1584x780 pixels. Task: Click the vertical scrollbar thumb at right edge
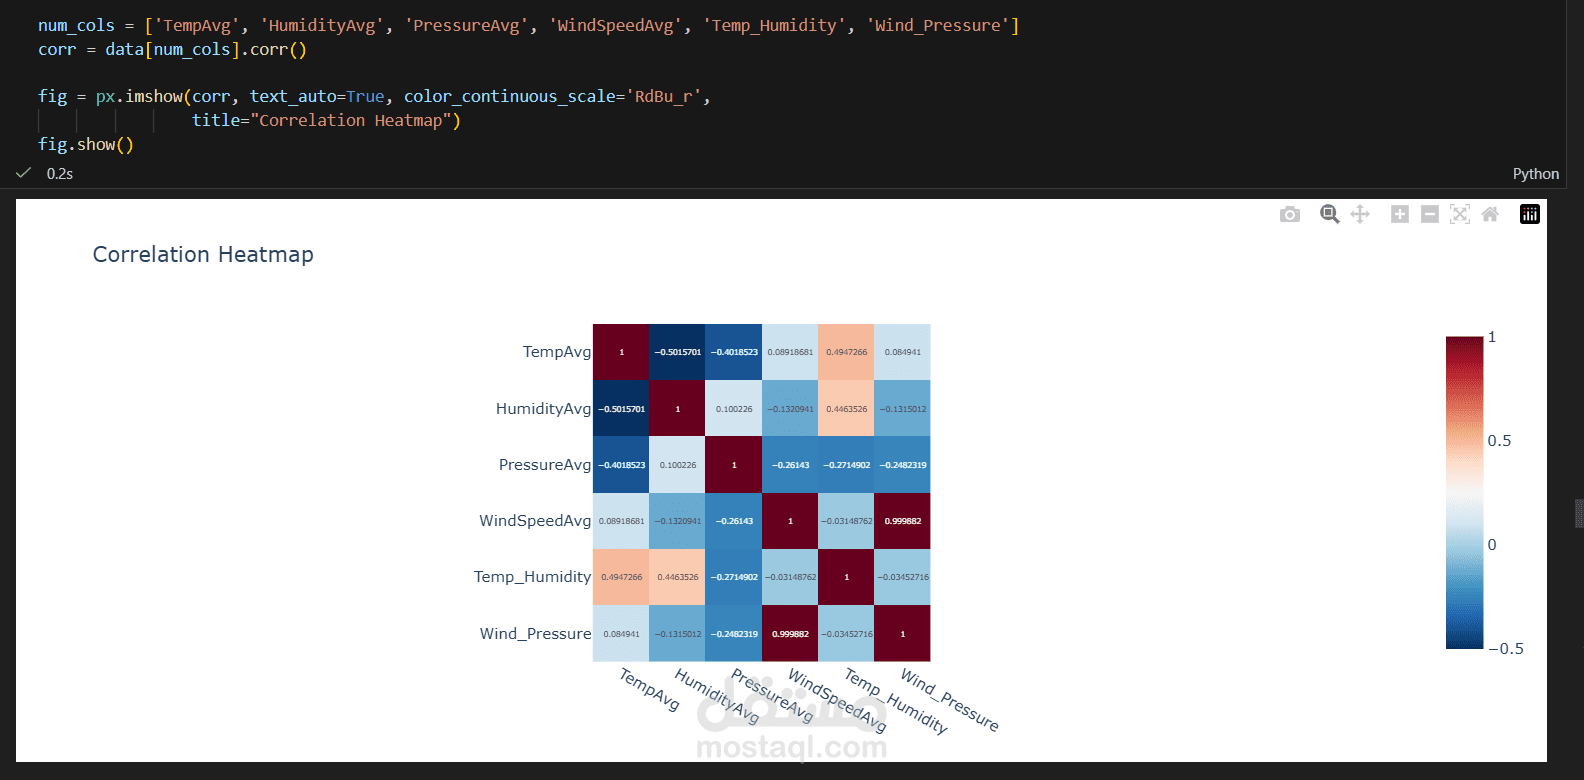[1579, 513]
